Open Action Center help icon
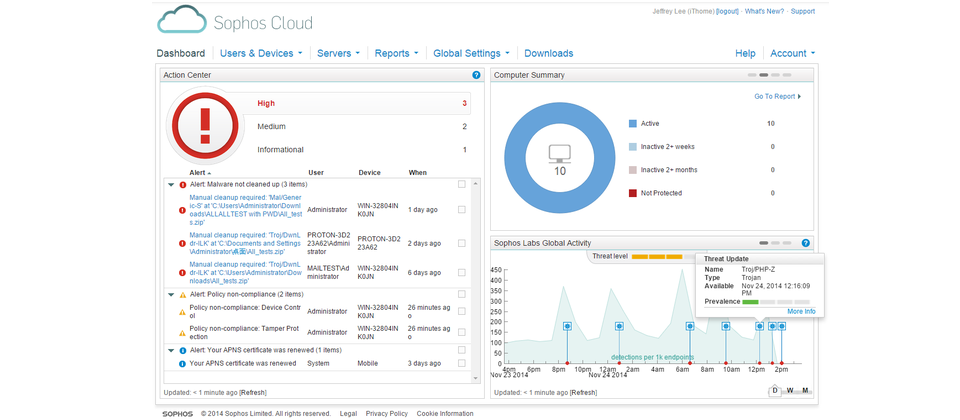 [476, 75]
